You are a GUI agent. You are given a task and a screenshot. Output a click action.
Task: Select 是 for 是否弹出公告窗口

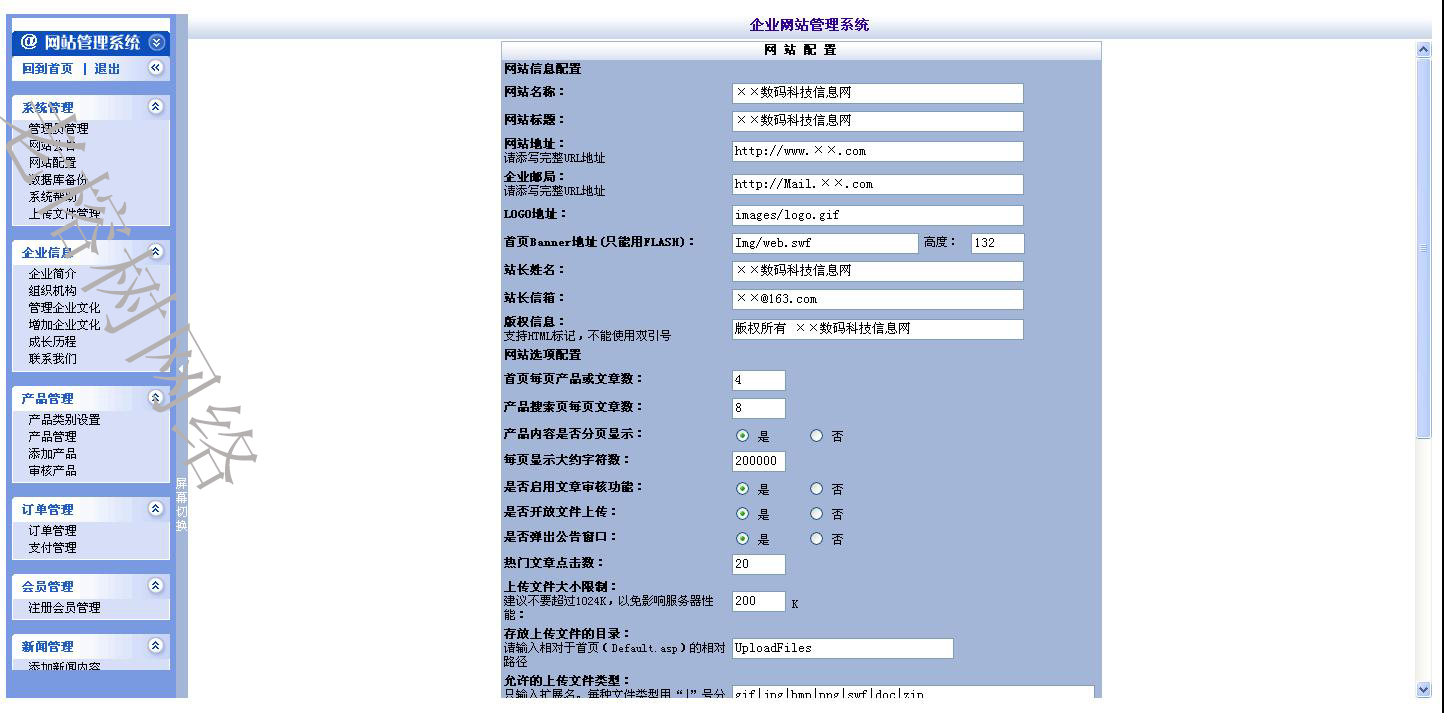coord(742,538)
